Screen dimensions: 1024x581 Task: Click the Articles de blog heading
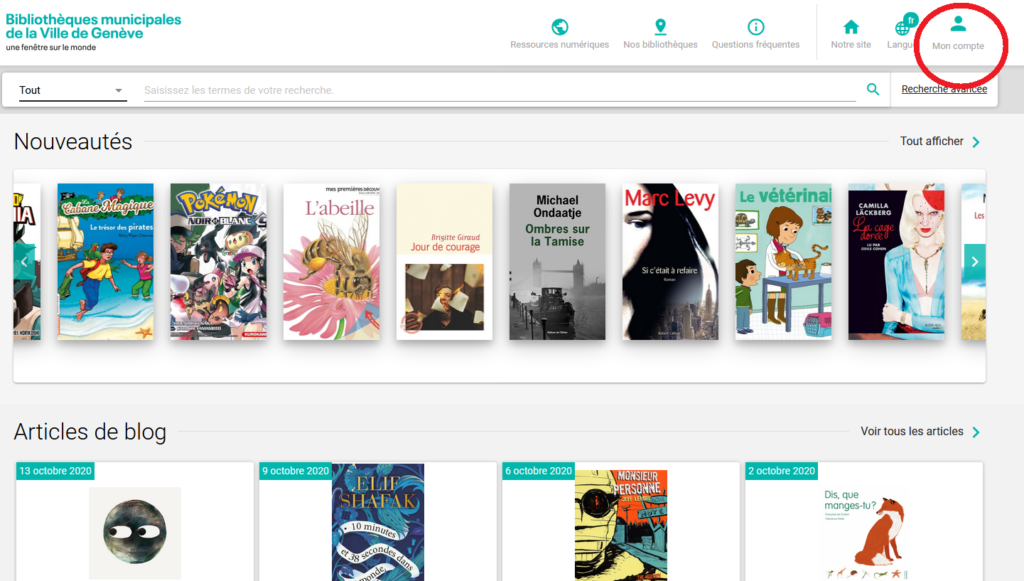[x=90, y=432]
